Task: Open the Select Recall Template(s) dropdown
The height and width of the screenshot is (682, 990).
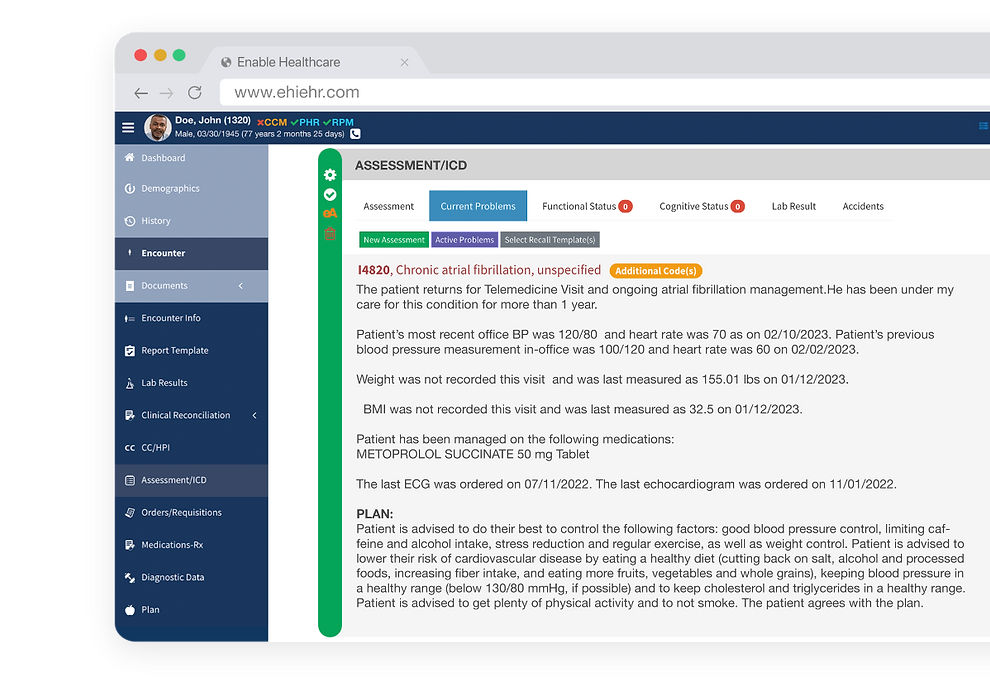Action: click(552, 239)
